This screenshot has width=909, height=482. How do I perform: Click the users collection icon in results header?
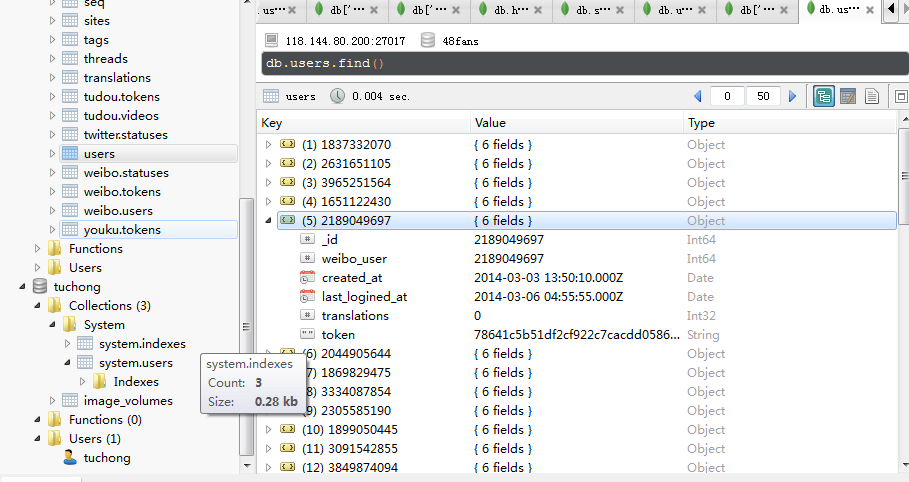271,96
